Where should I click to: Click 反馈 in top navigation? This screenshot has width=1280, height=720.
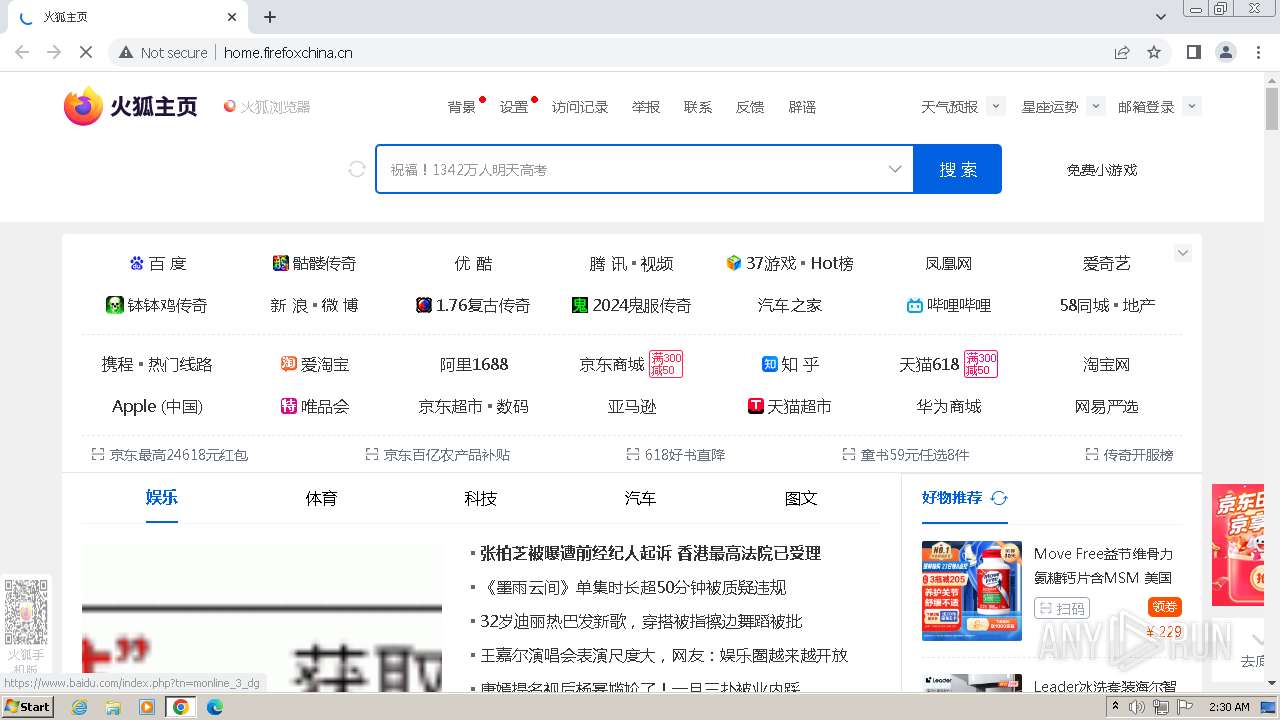point(750,107)
